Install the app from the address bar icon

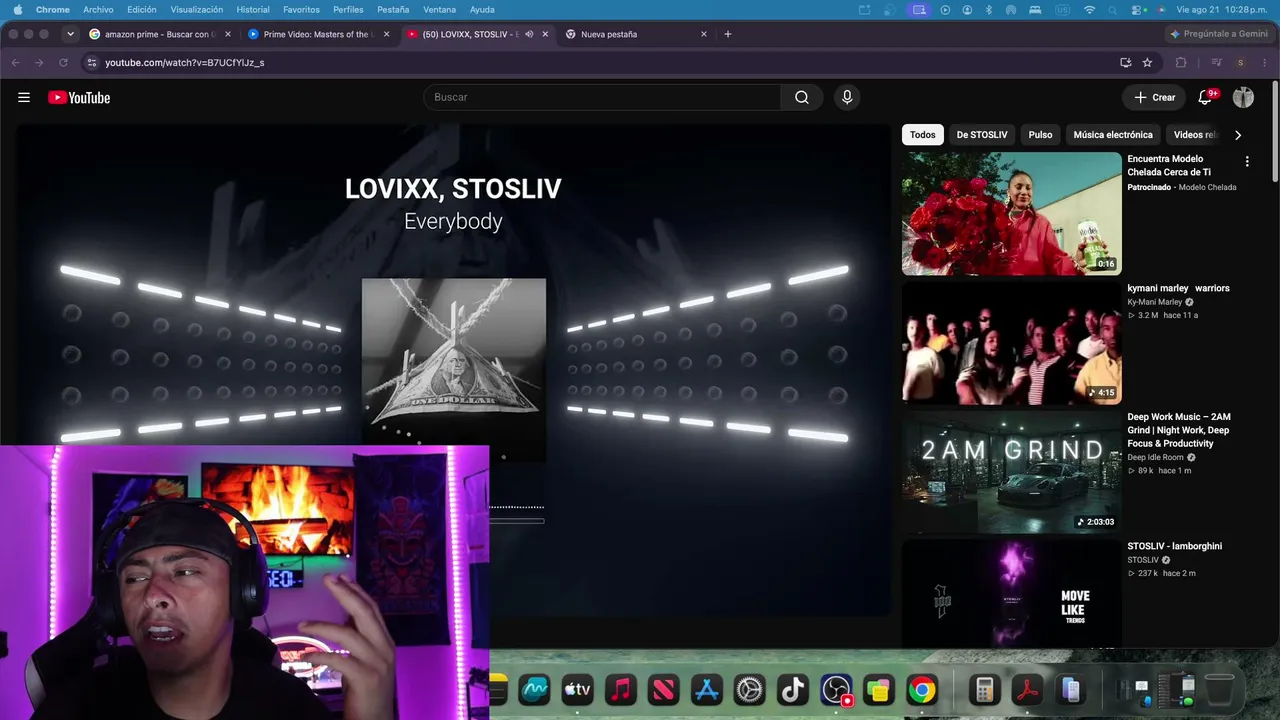point(1125,62)
